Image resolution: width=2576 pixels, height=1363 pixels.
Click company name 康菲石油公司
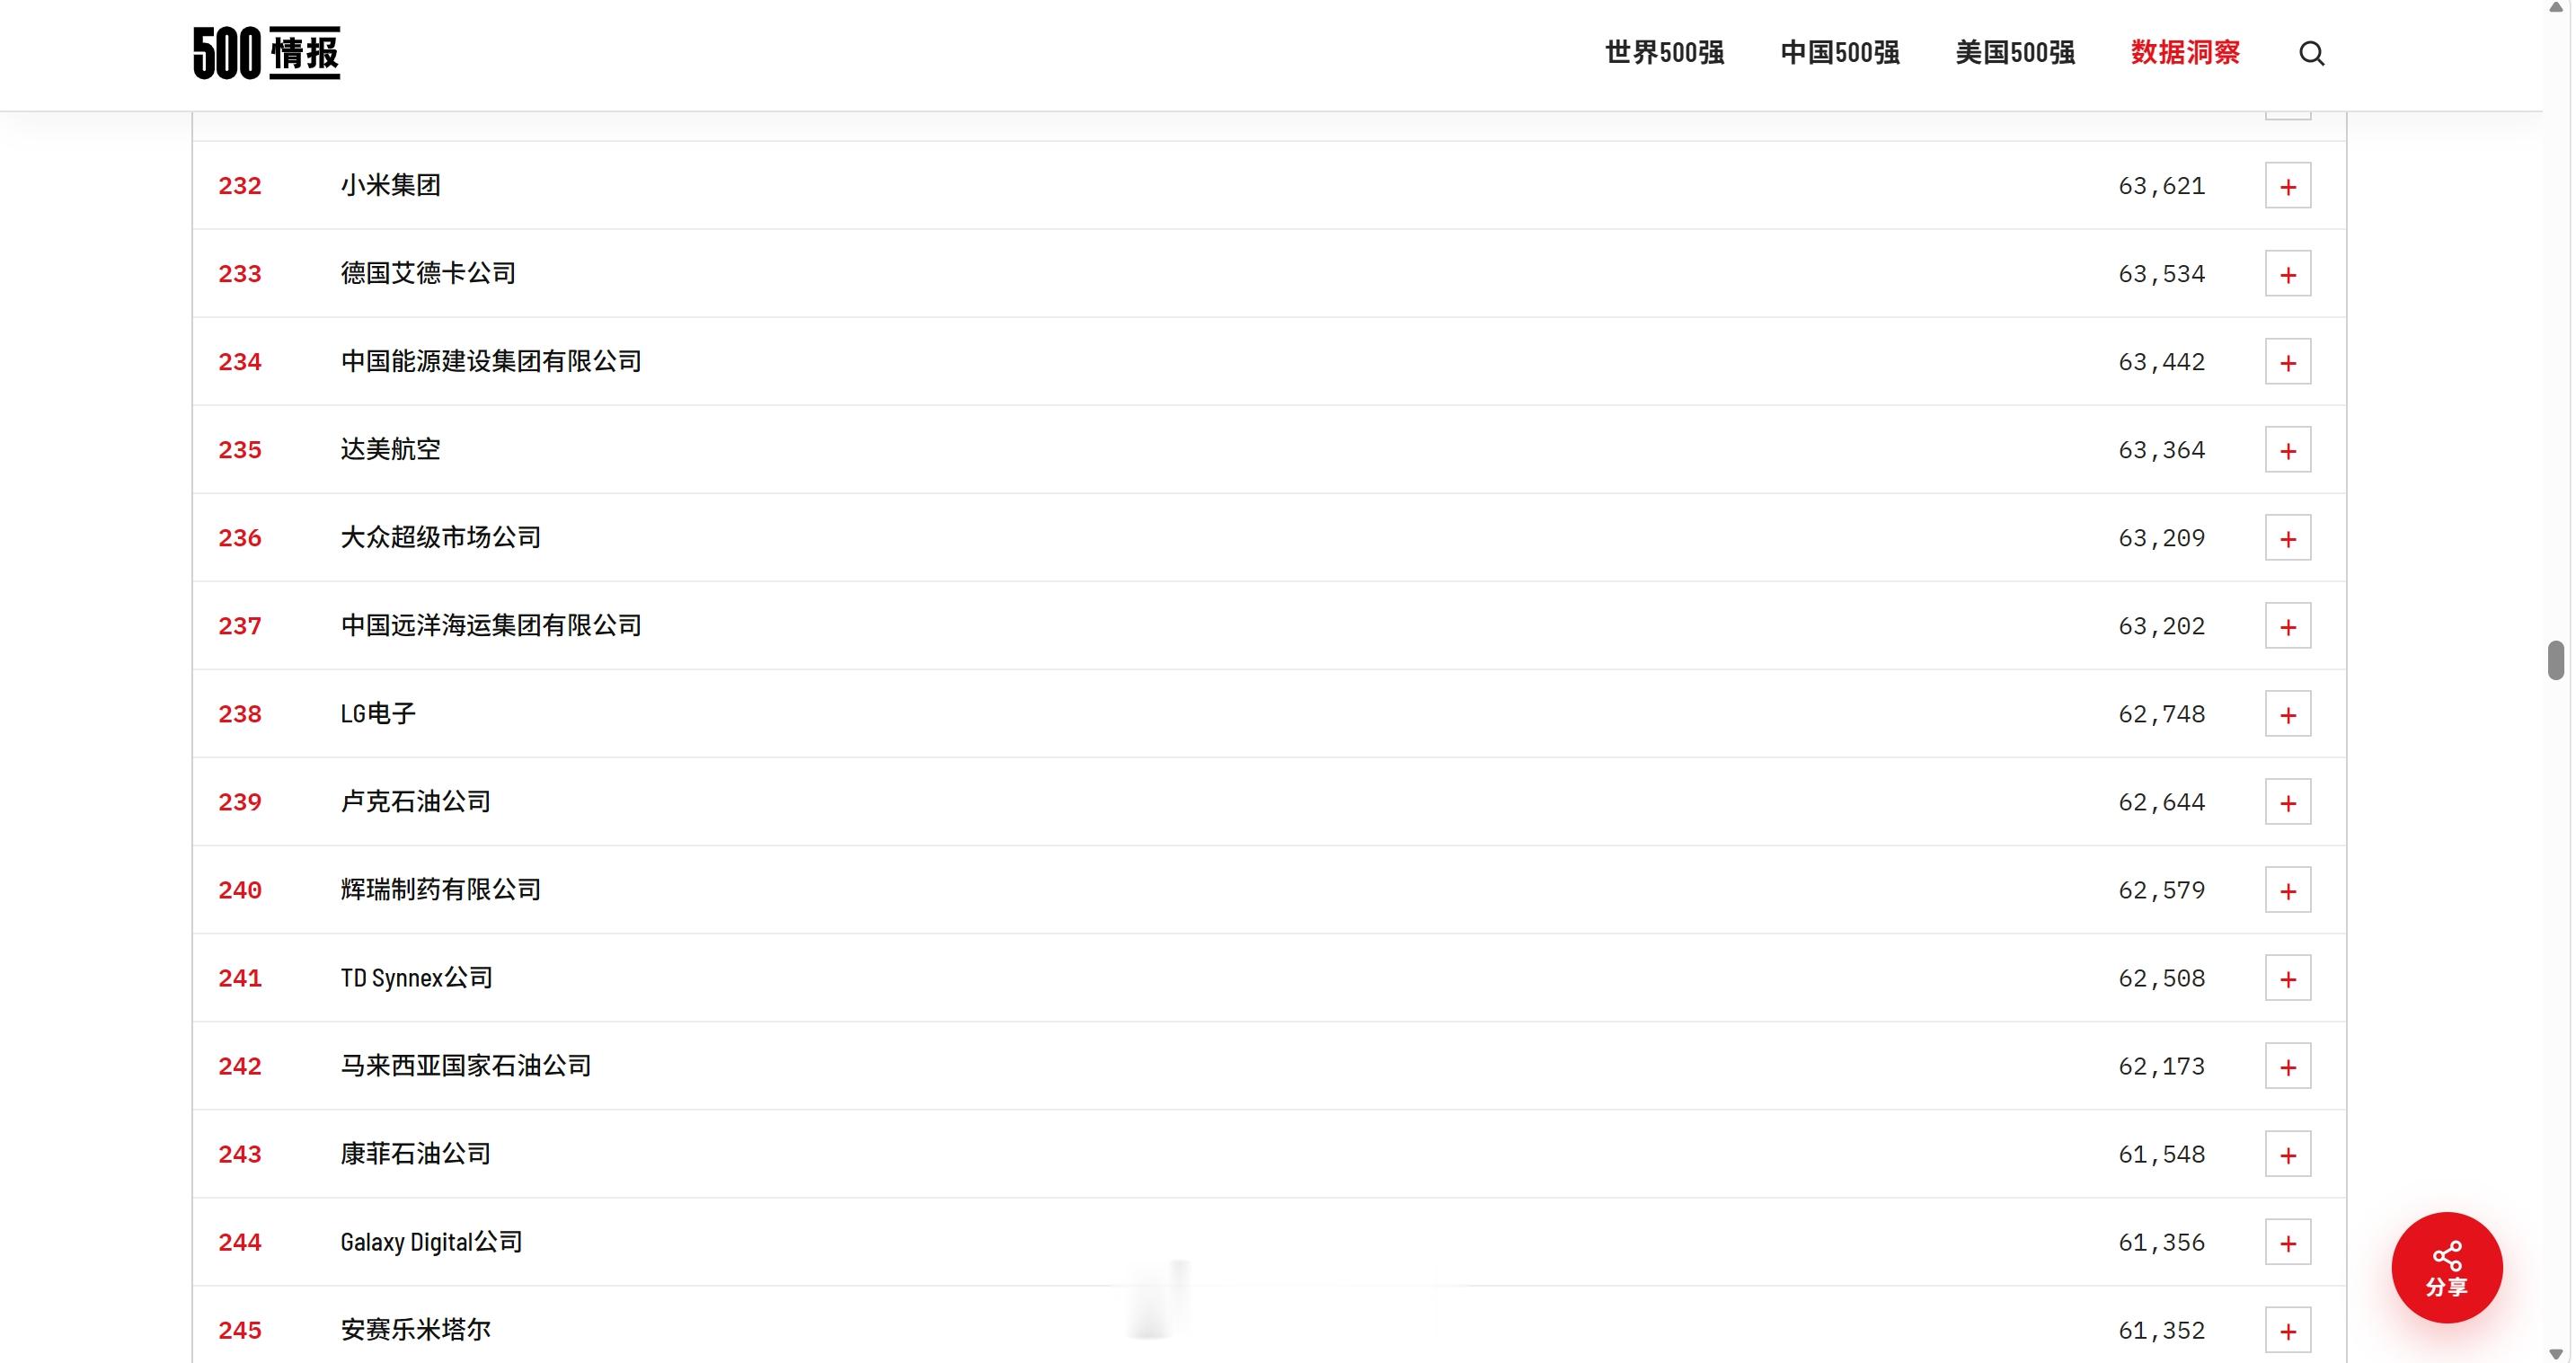pyautogui.click(x=415, y=1154)
